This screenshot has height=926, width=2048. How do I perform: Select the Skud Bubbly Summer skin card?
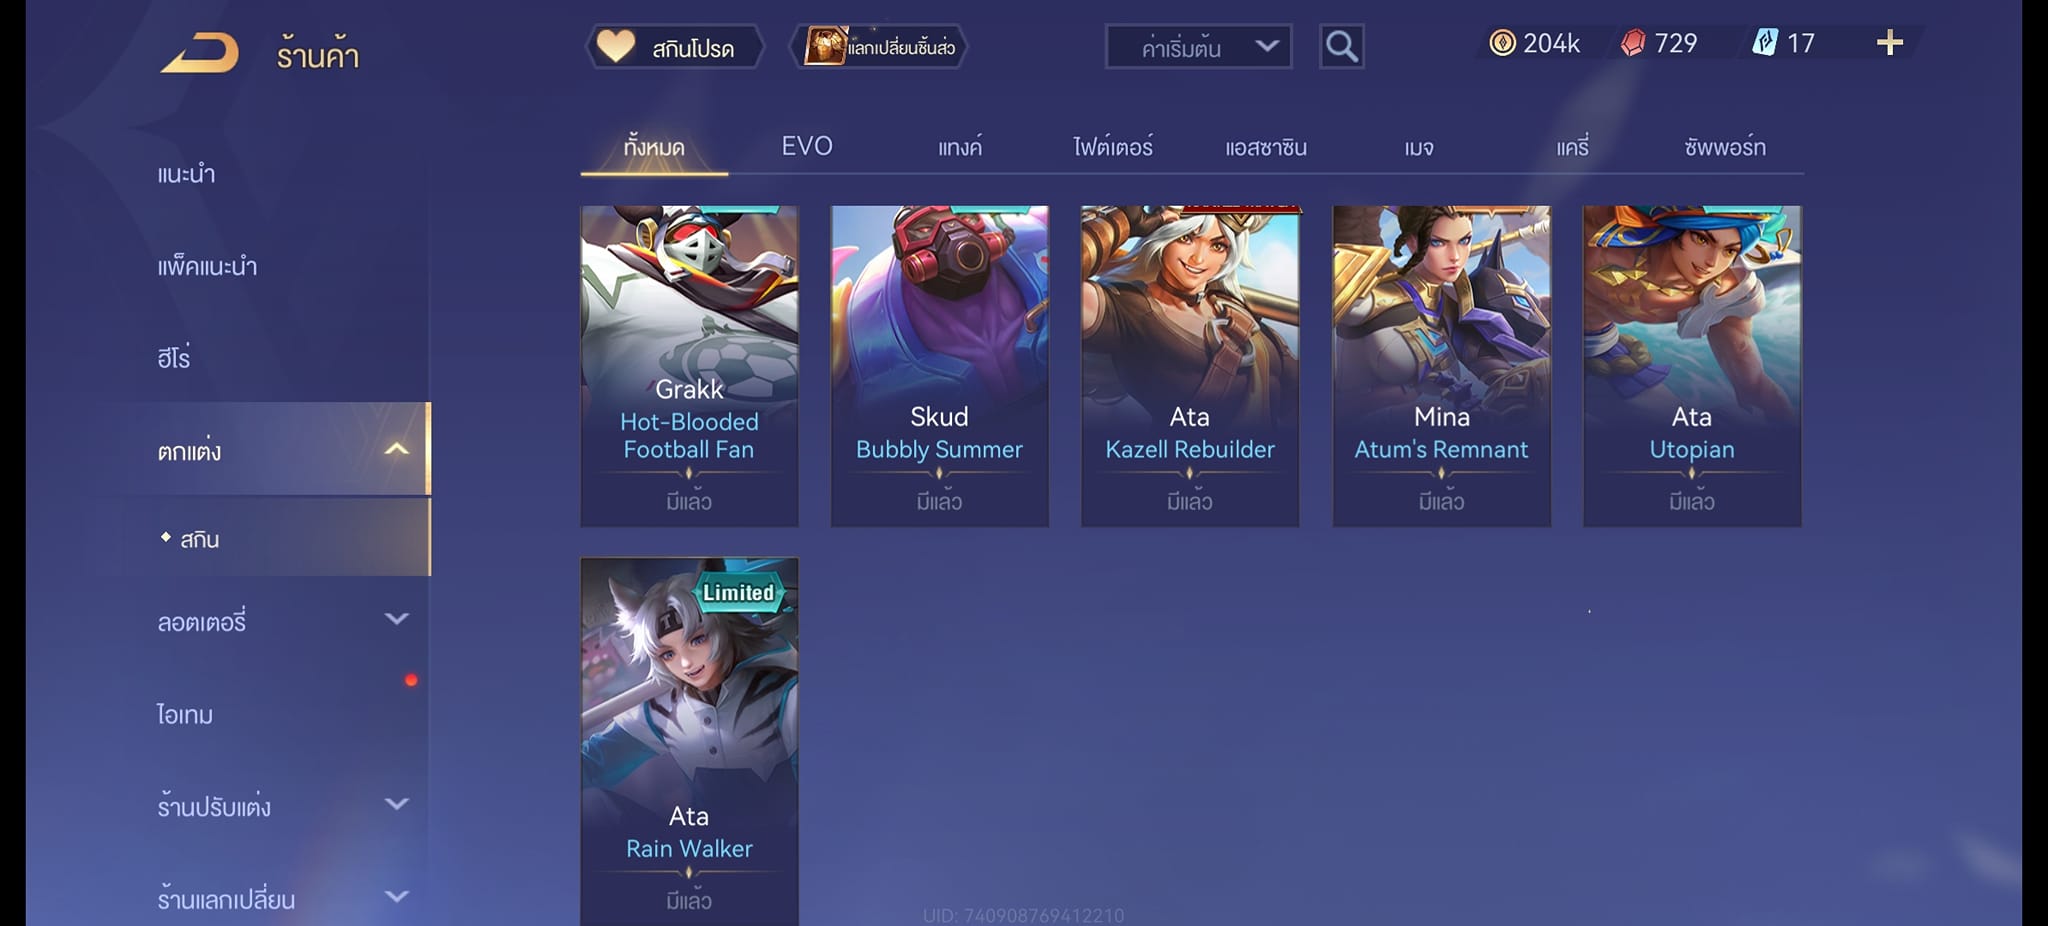tap(939, 366)
